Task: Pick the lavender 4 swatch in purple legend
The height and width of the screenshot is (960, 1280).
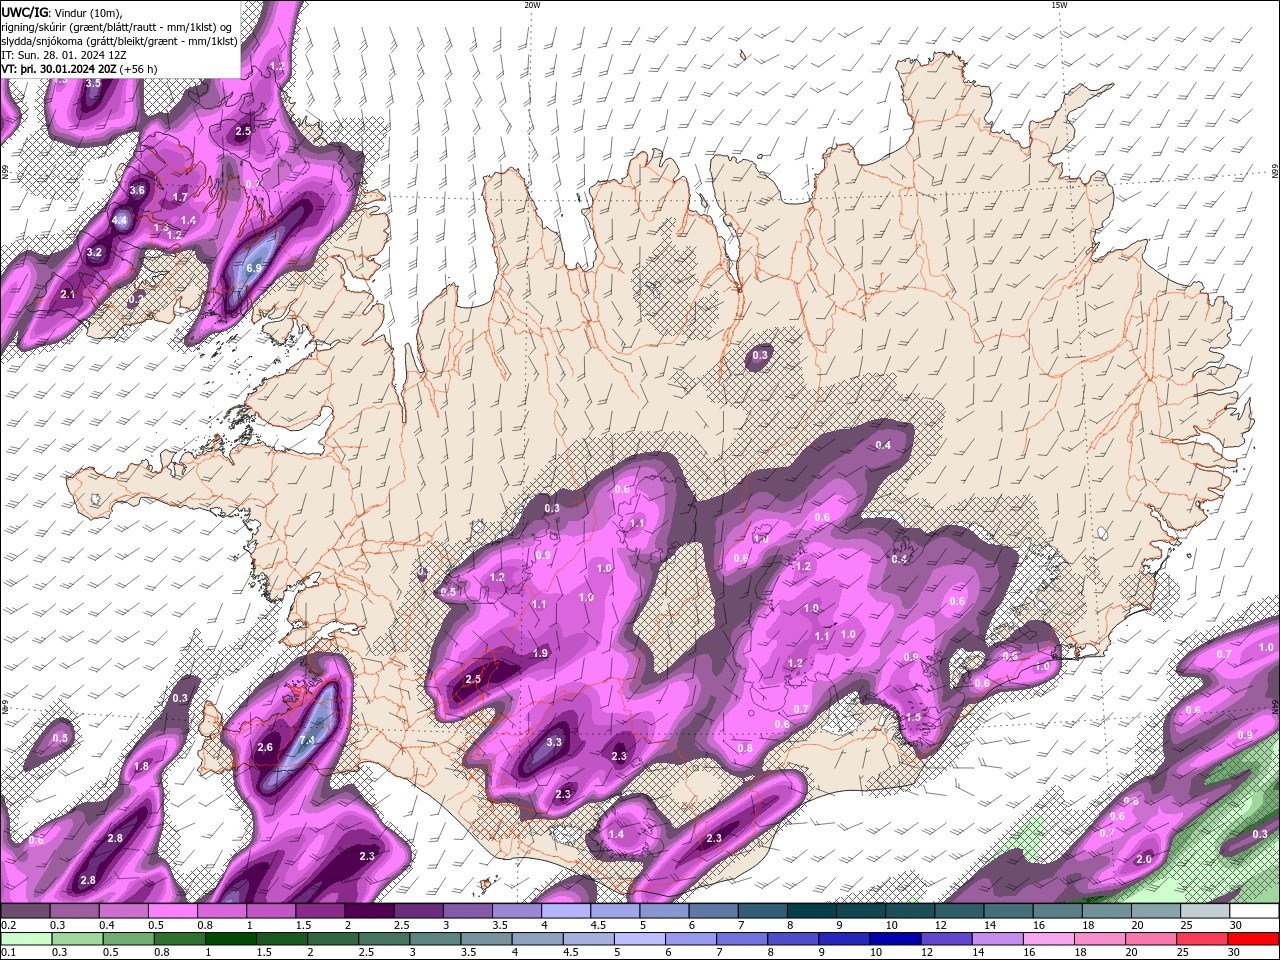Action: pyautogui.click(x=566, y=911)
